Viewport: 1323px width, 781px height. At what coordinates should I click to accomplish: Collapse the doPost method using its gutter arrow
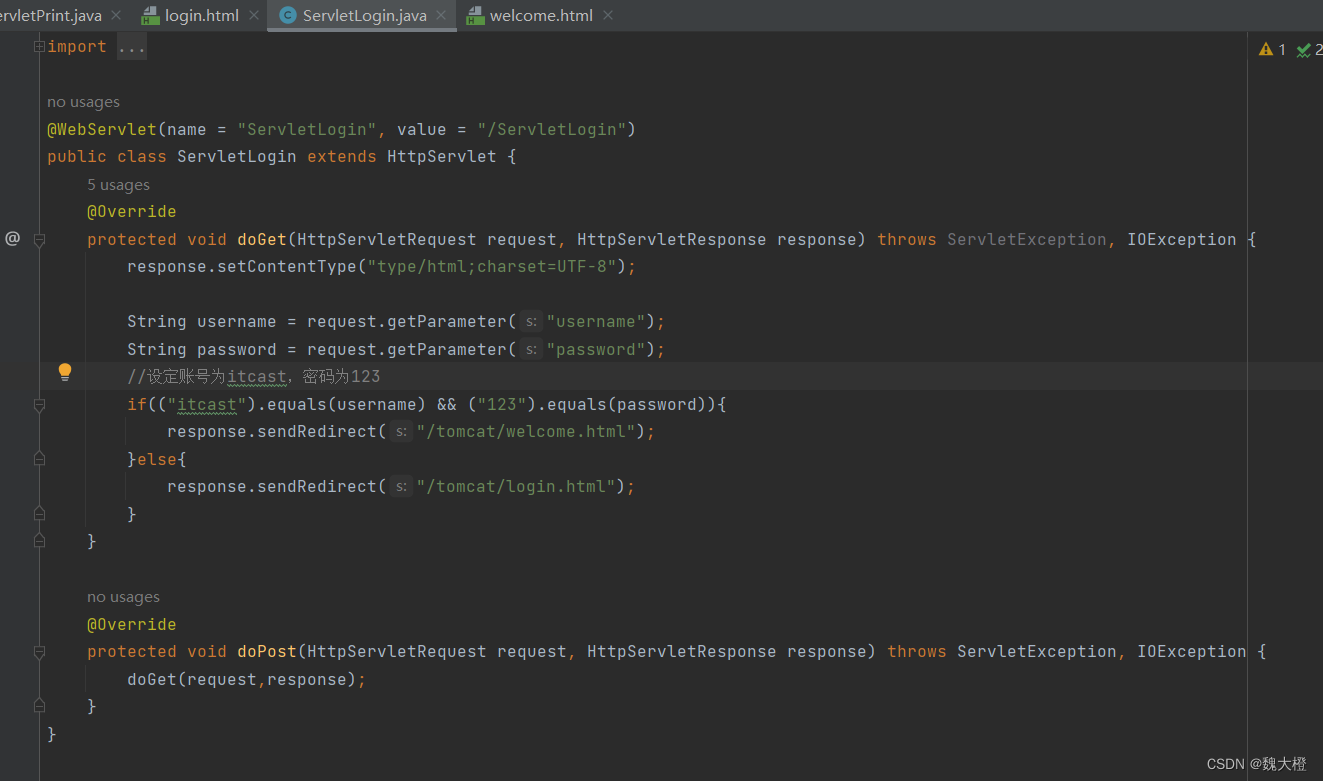tap(38, 651)
